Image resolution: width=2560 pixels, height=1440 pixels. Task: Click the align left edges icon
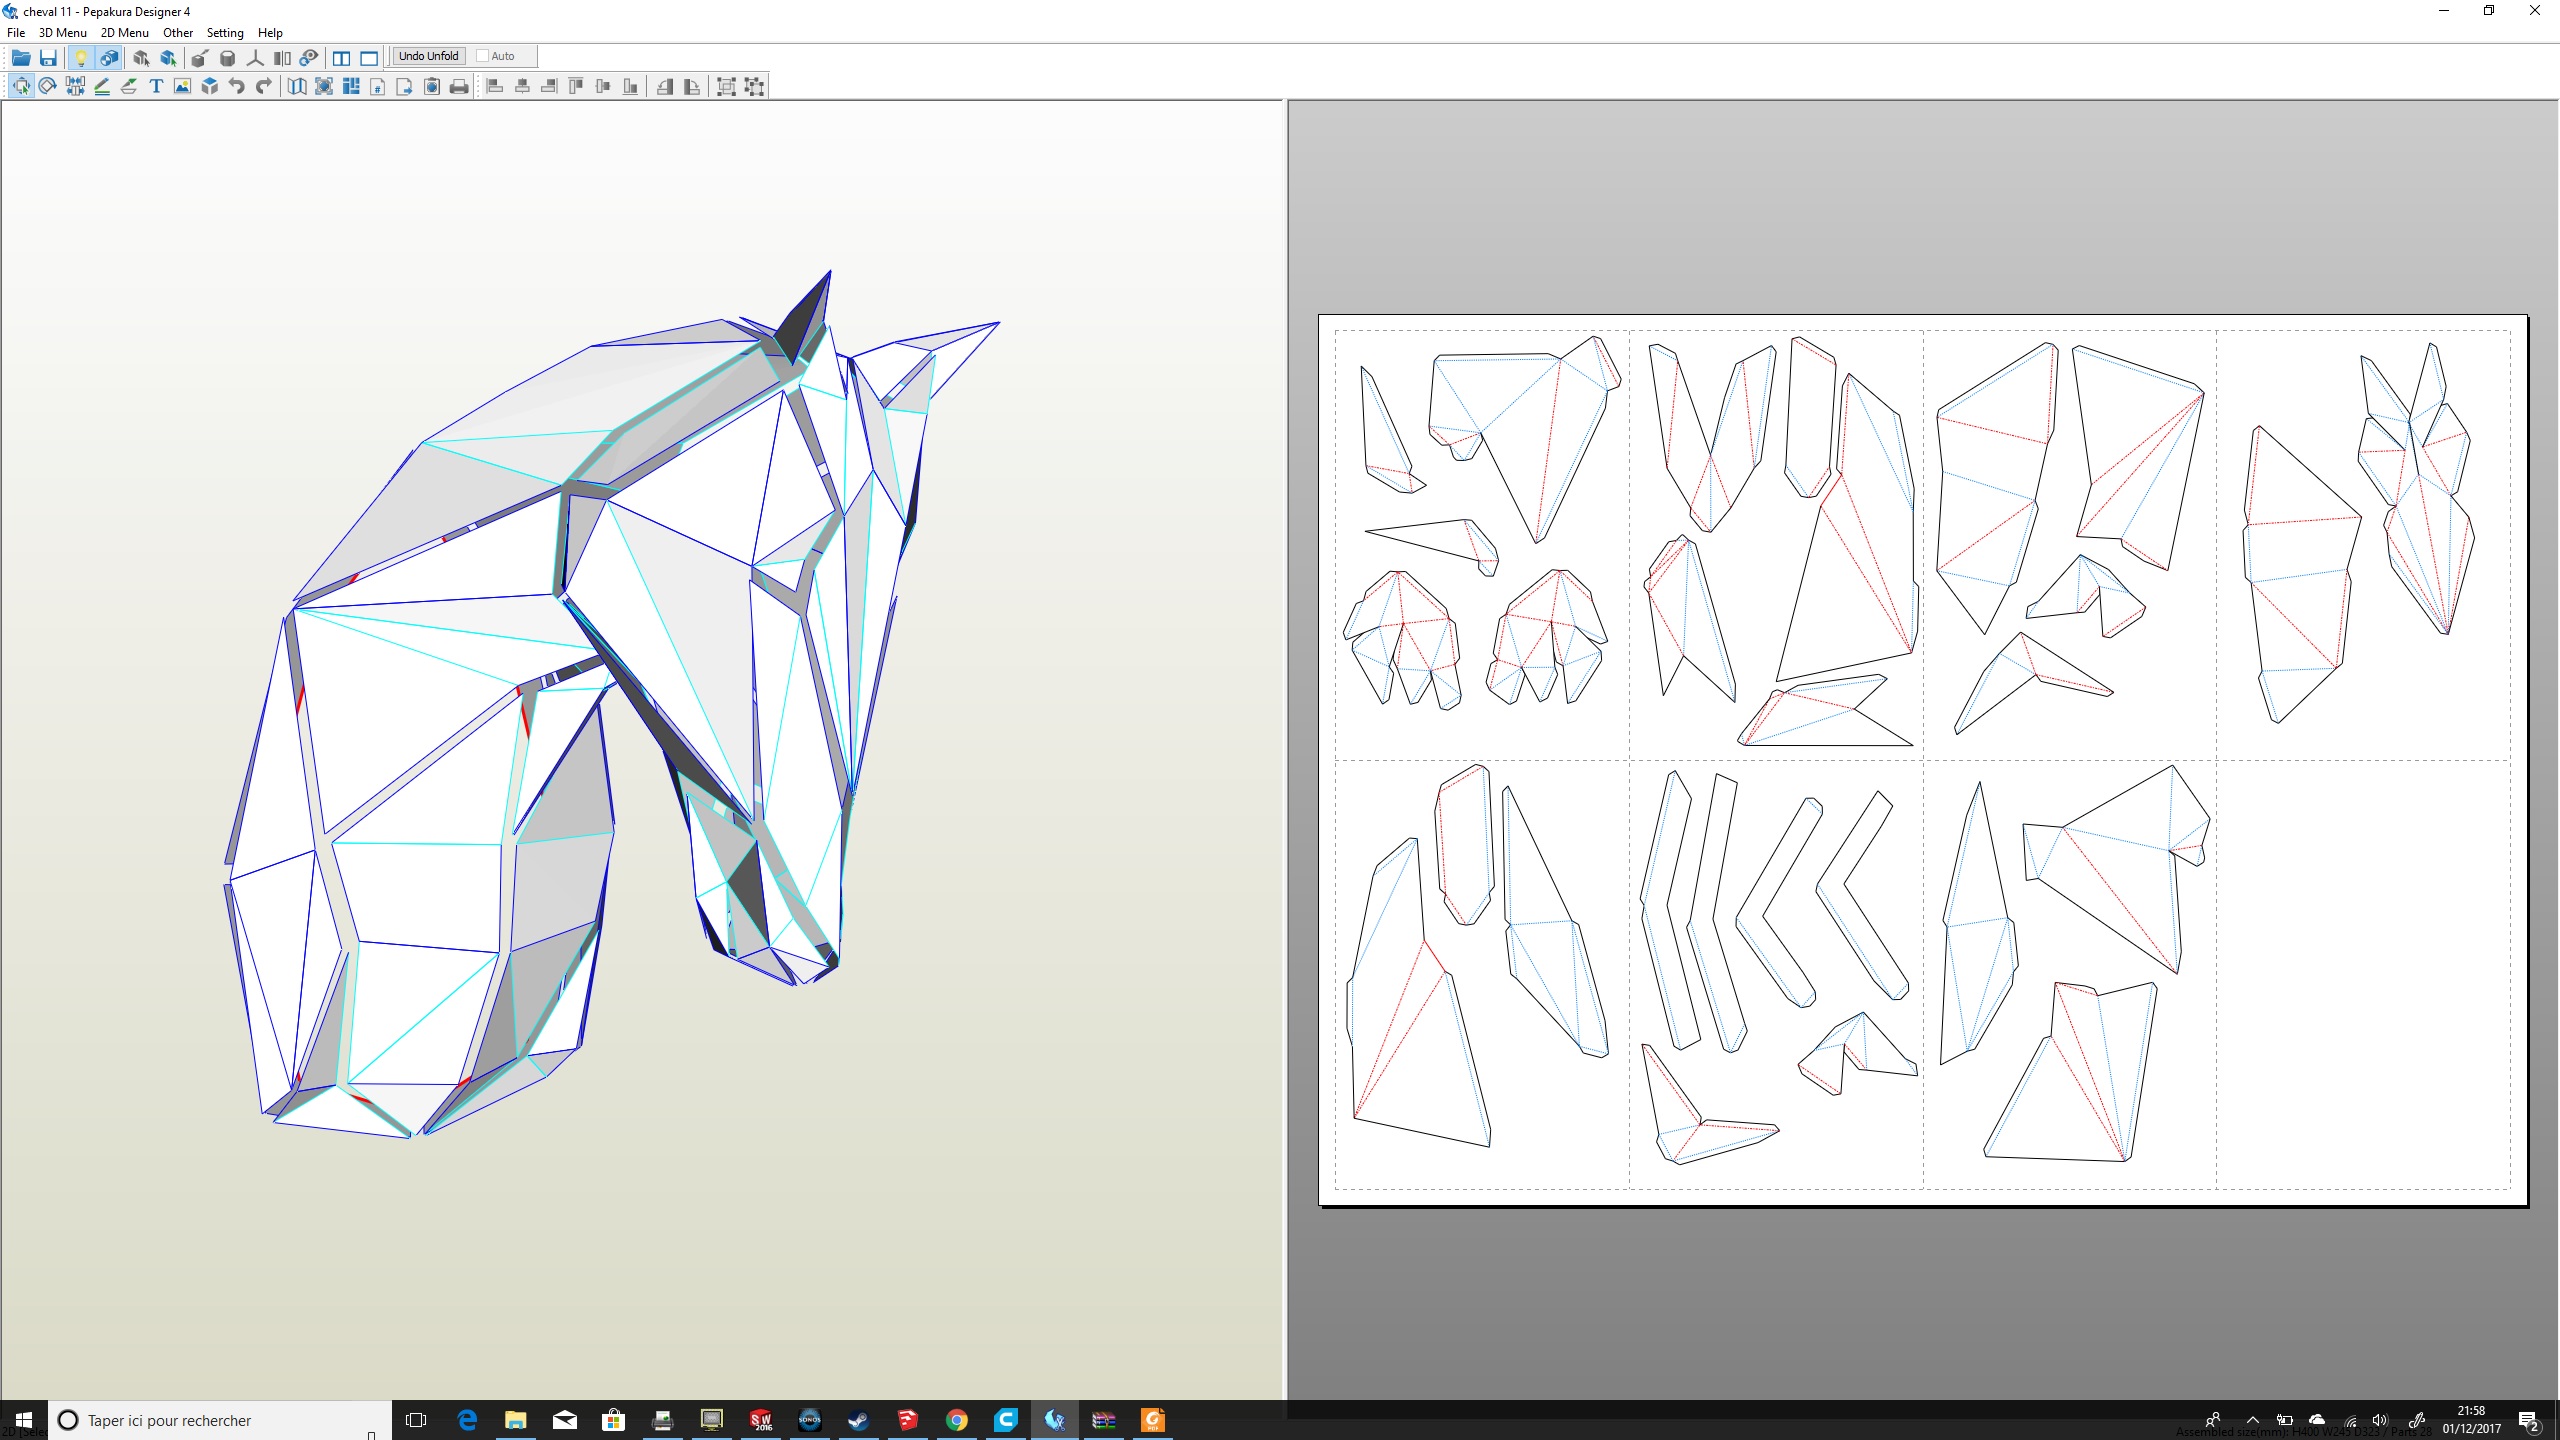click(495, 86)
